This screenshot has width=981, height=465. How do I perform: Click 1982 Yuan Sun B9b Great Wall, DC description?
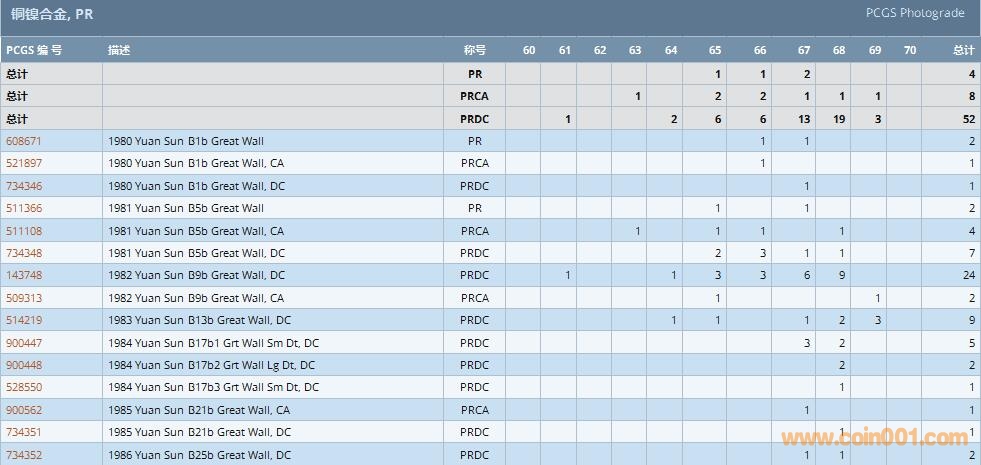(196, 275)
